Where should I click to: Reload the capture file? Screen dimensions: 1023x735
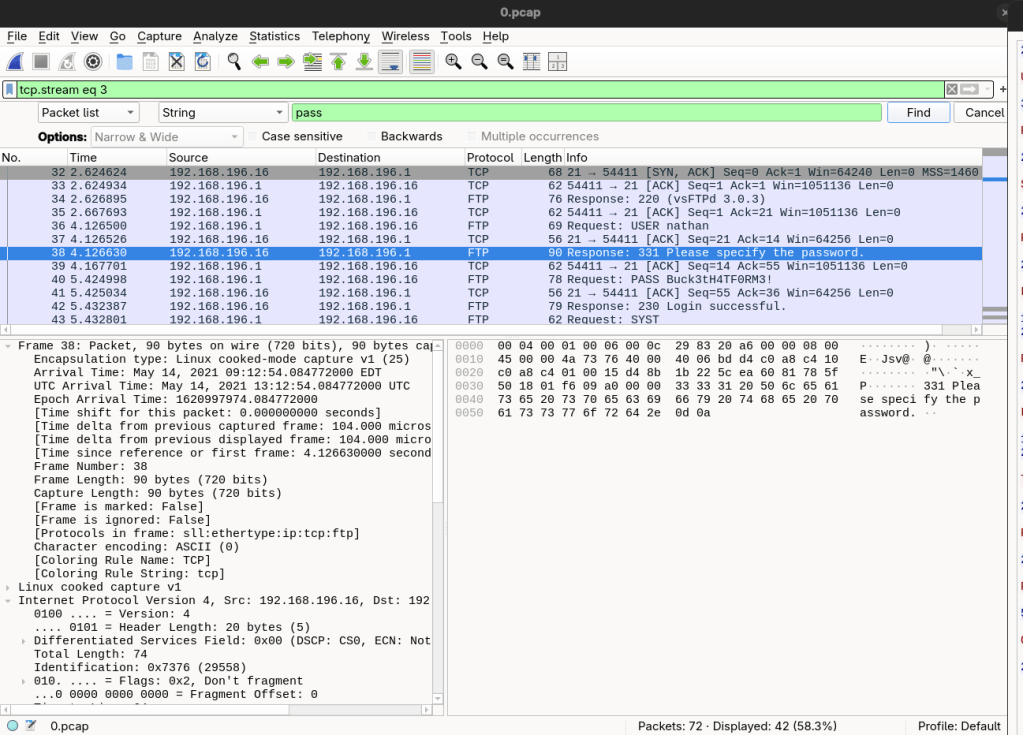pos(202,62)
